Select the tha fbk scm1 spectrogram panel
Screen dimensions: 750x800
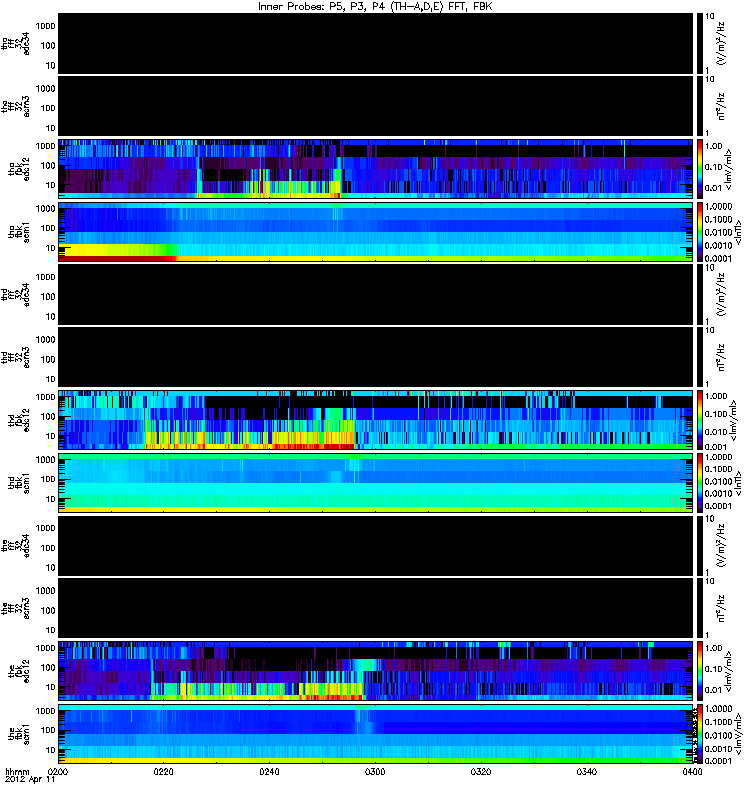(376, 232)
